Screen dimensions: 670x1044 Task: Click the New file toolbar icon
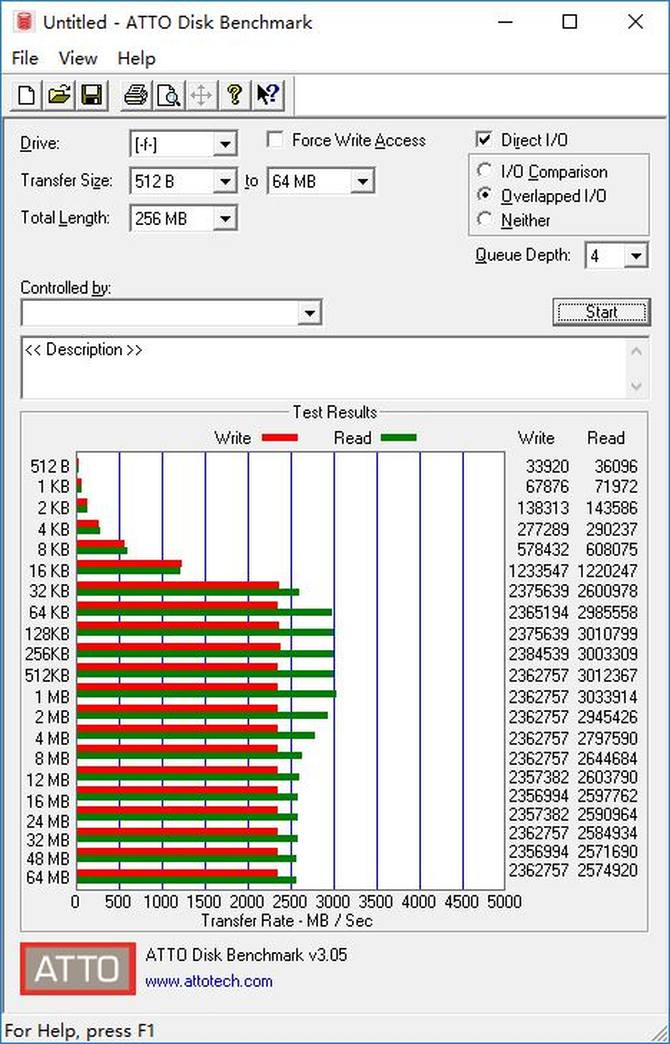point(26,95)
